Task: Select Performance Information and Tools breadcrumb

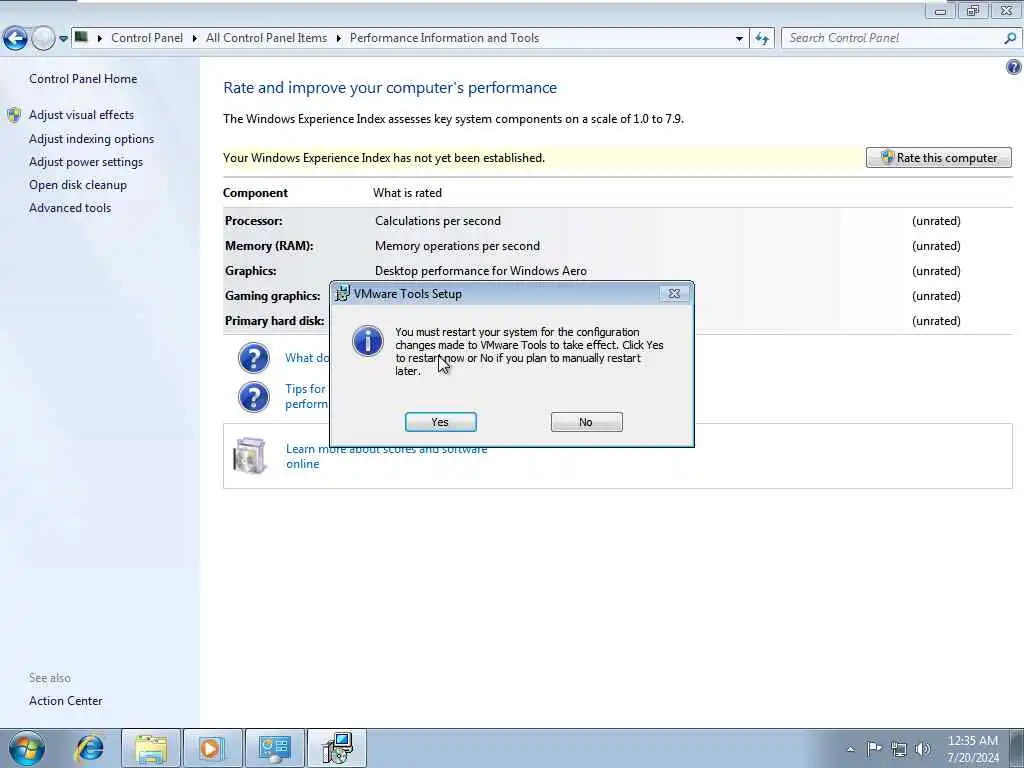Action: 444,38
